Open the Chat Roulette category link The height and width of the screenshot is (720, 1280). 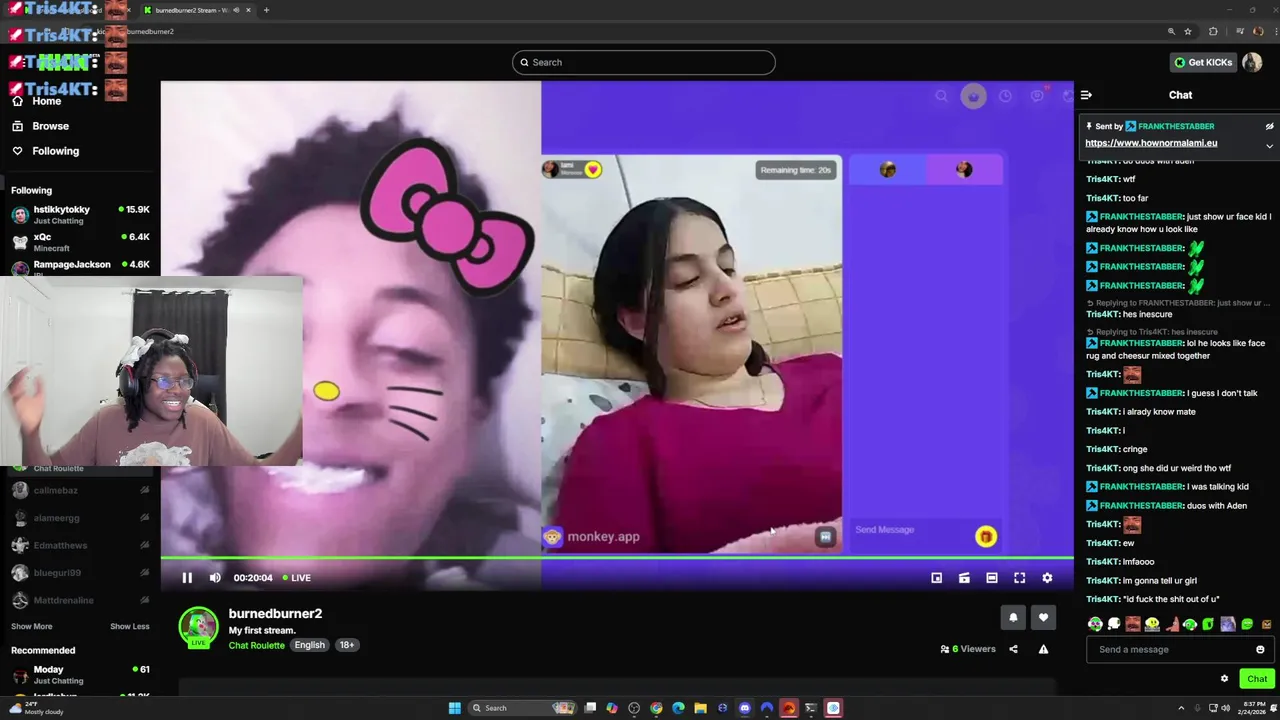(256, 645)
